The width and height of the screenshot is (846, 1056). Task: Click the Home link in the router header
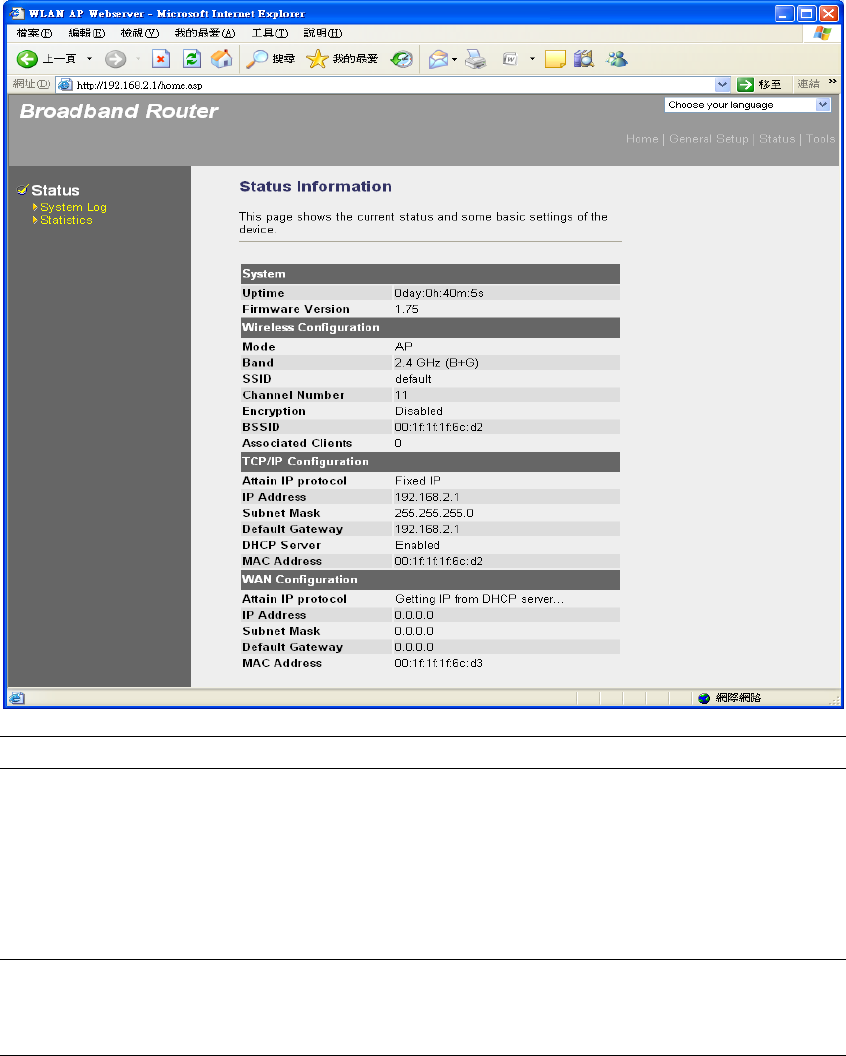coord(642,139)
